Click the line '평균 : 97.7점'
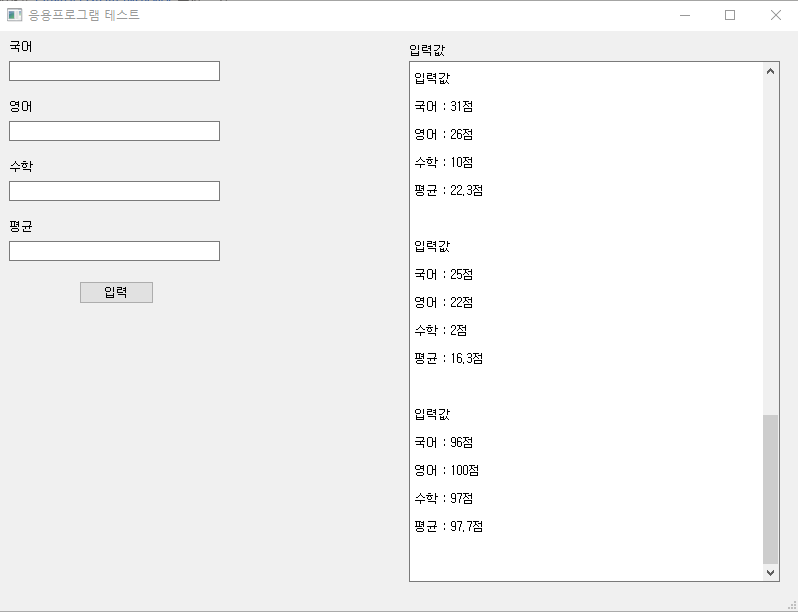The height and width of the screenshot is (612, 798). click(449, 527)
